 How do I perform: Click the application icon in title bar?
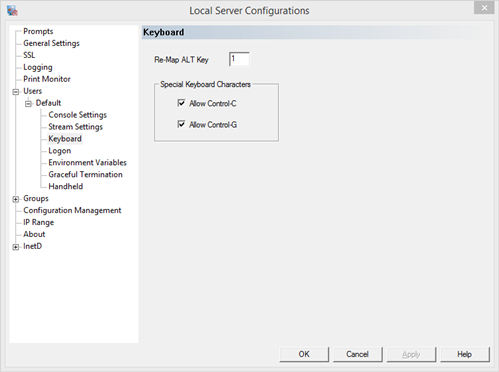(12, 11)
